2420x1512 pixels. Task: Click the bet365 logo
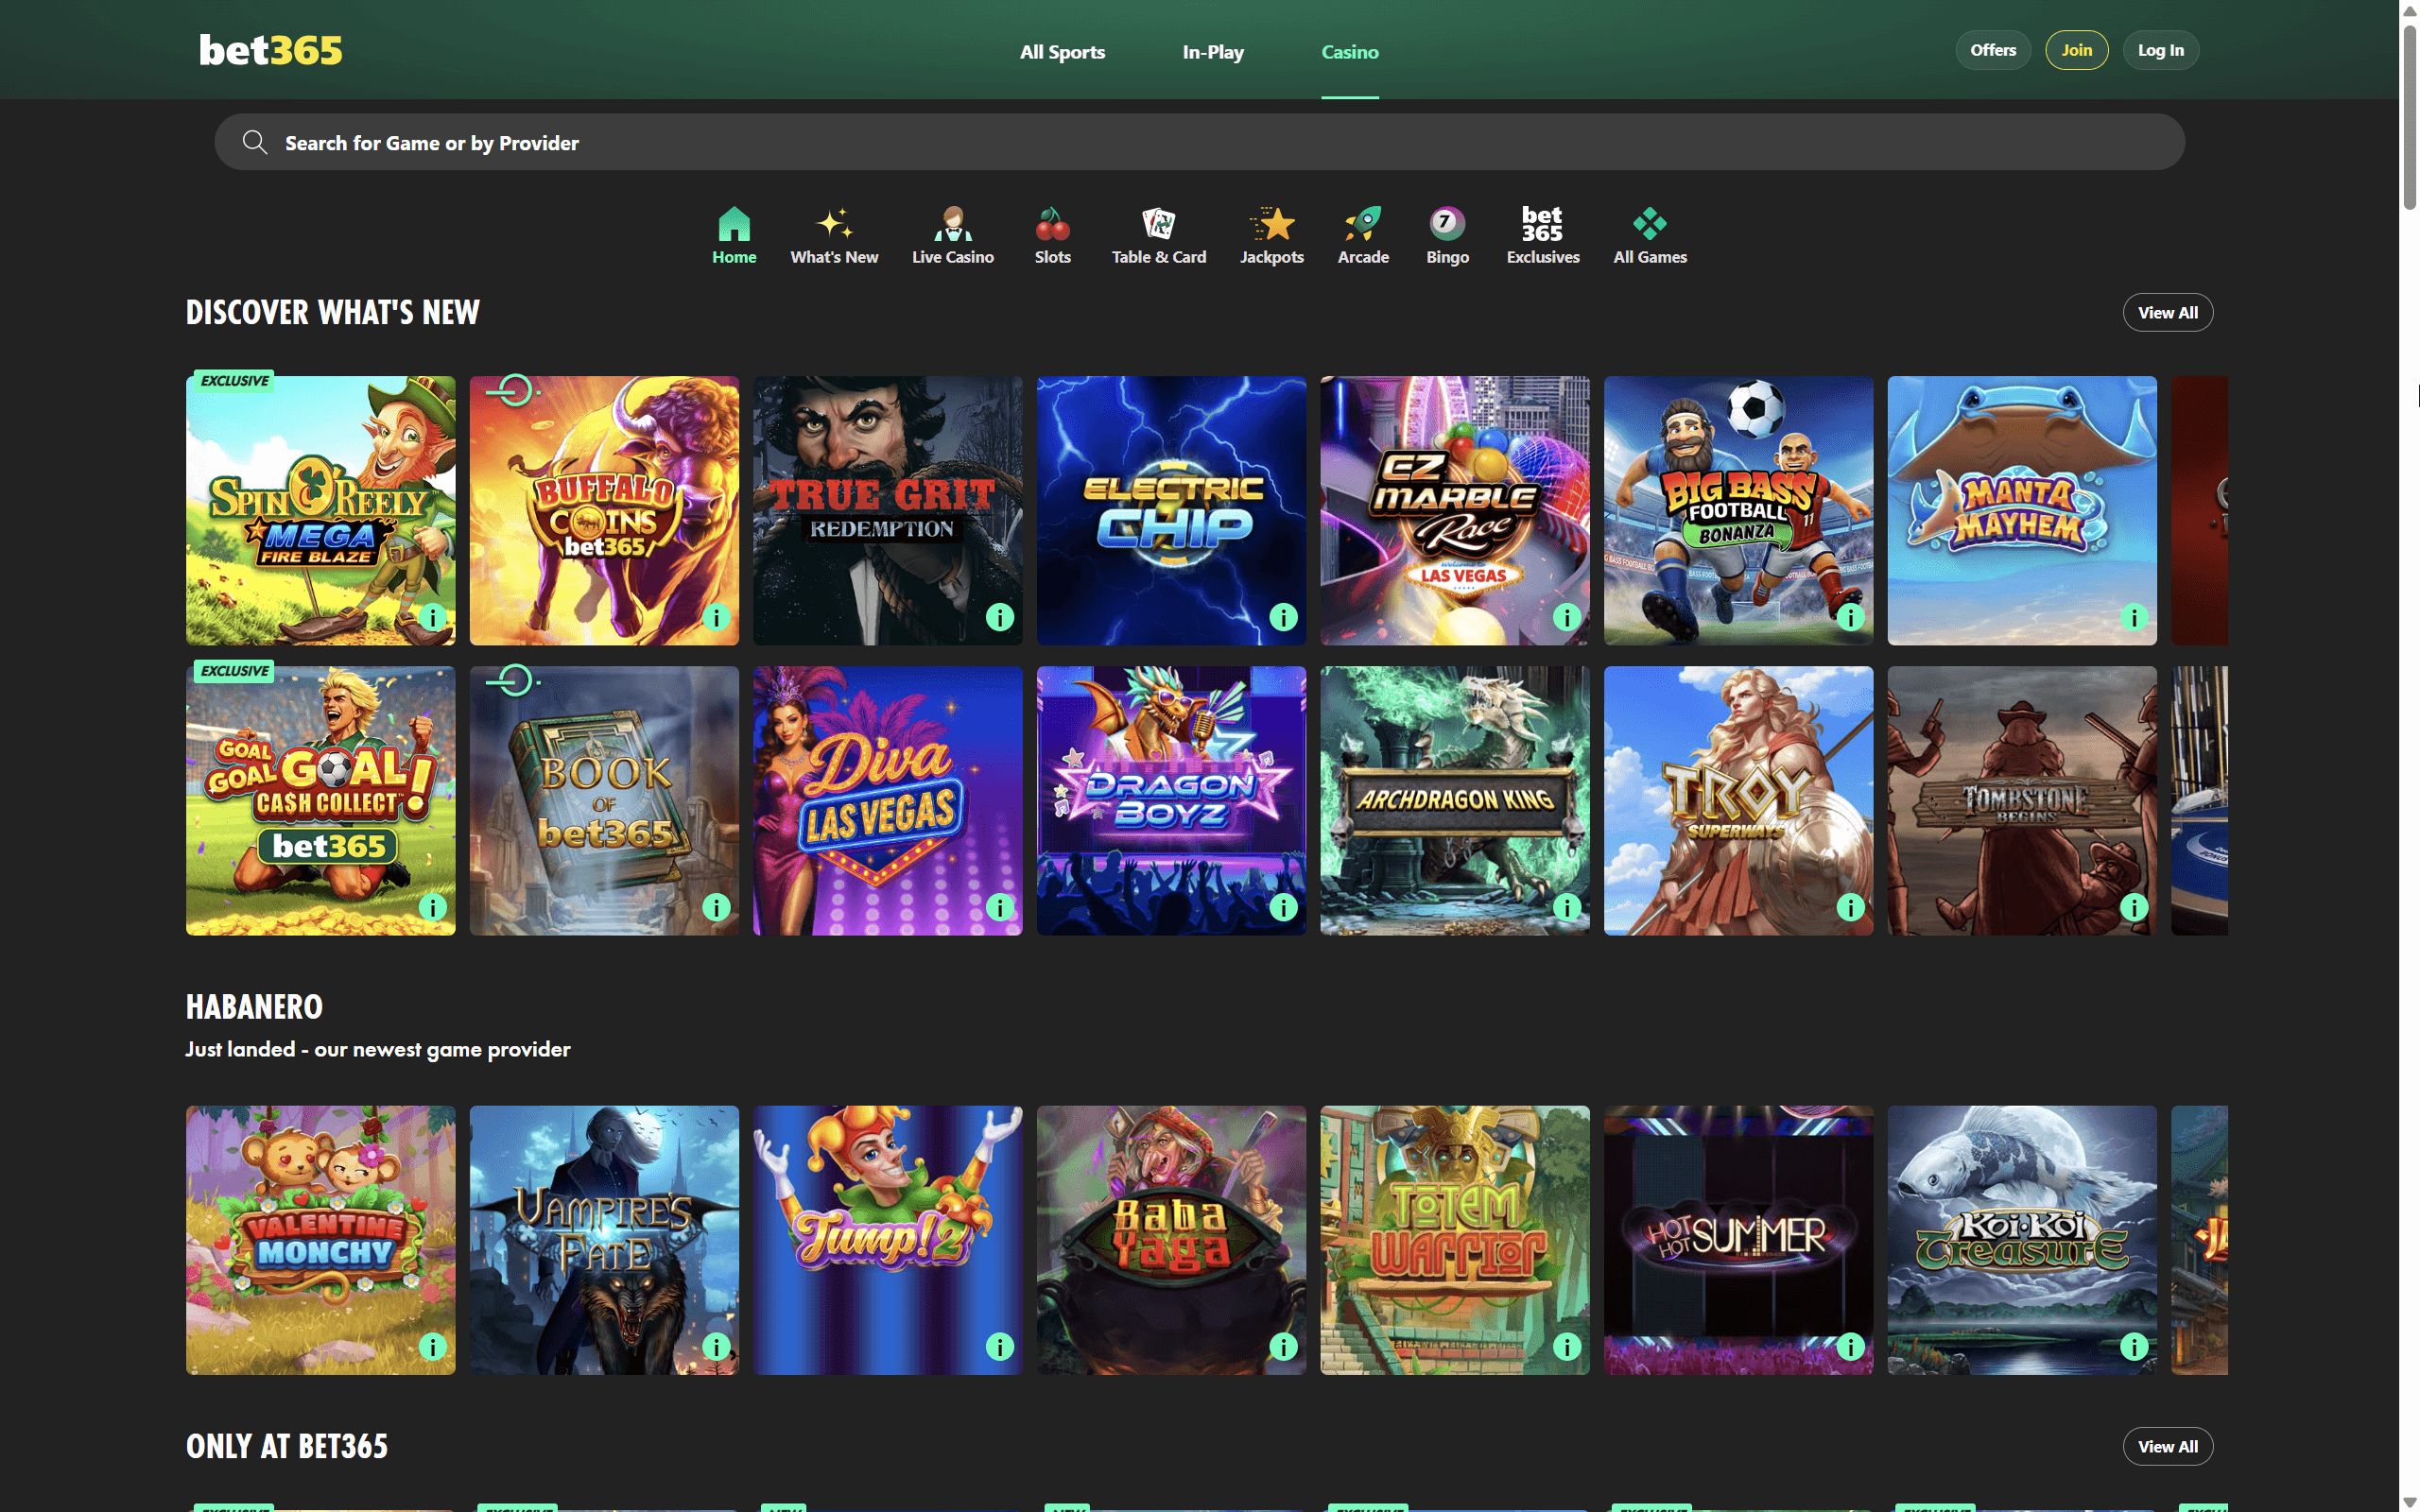coord(270,50)
